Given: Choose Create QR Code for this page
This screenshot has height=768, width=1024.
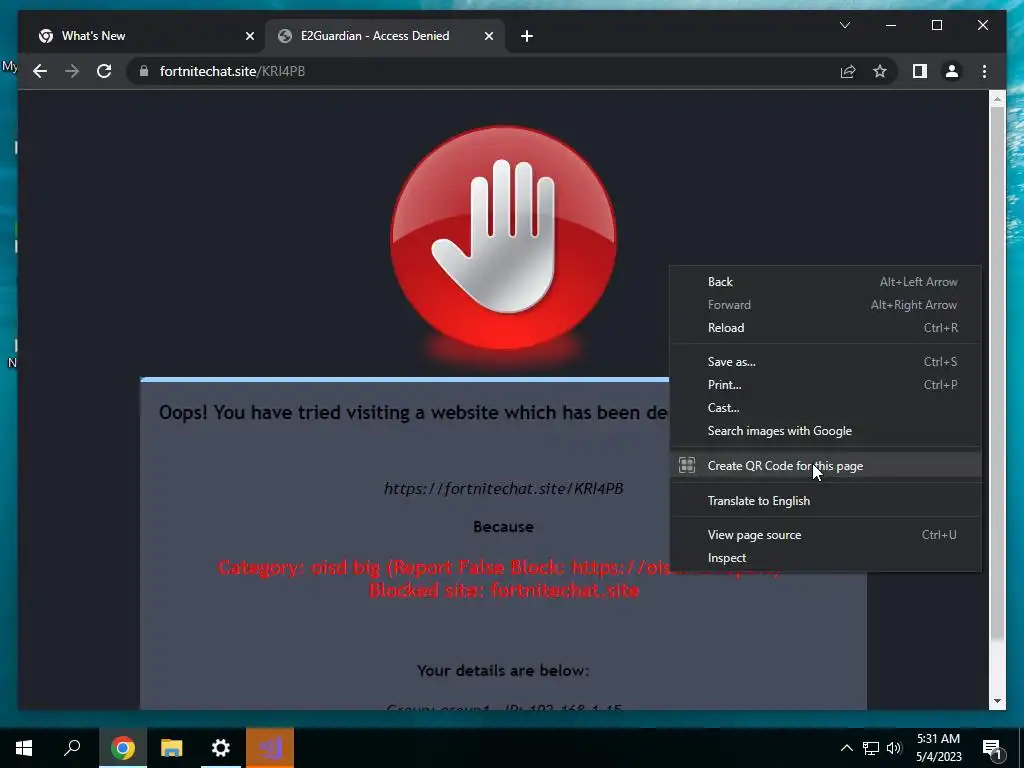Looking at the screenshot, I should (x=826, y=466).
